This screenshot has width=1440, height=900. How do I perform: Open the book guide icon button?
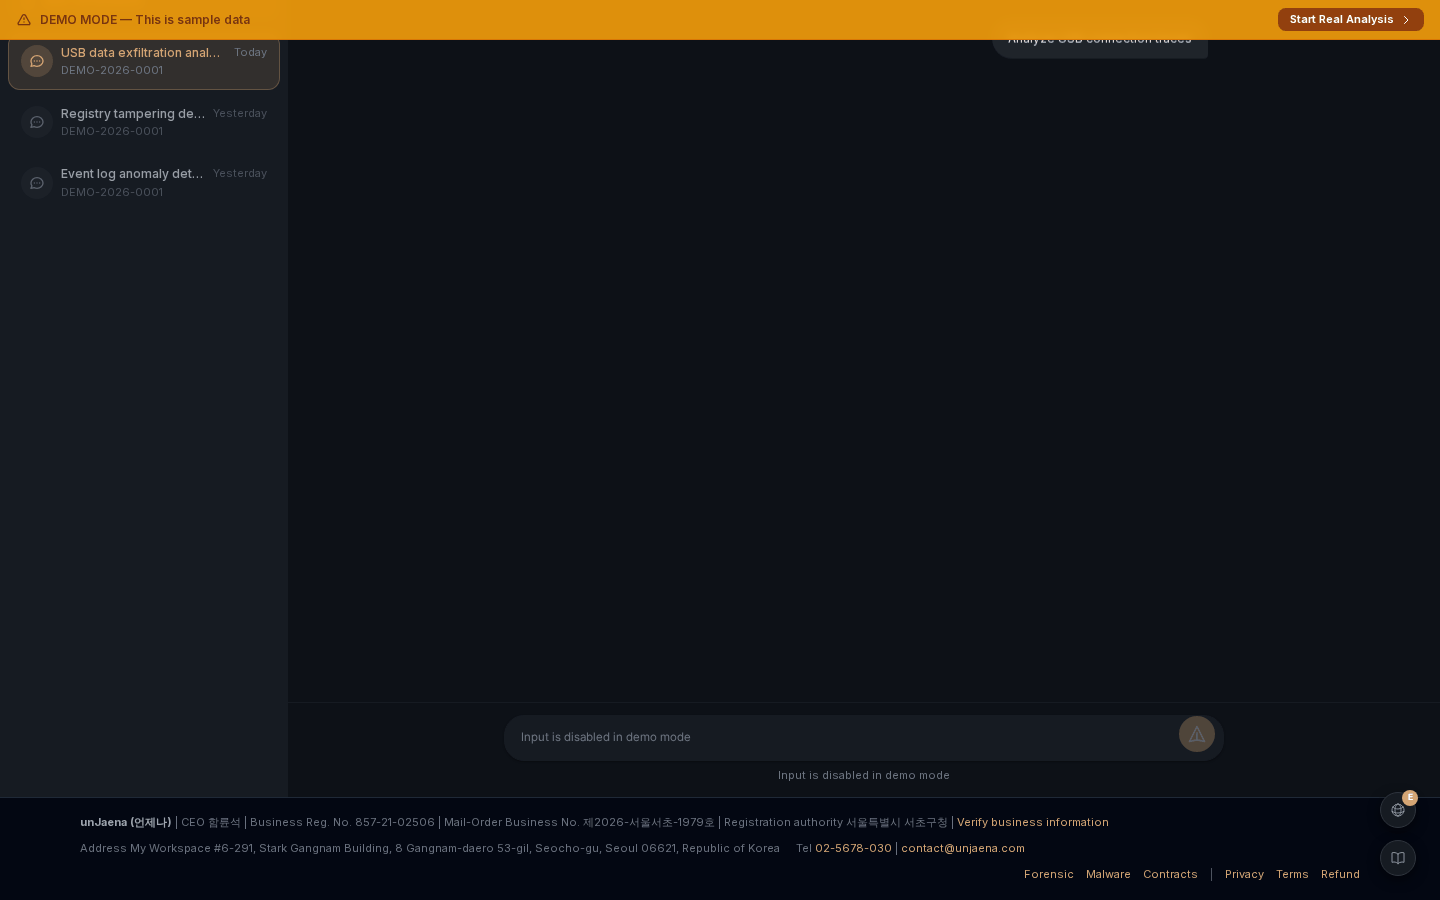[x=1398, y=858]
